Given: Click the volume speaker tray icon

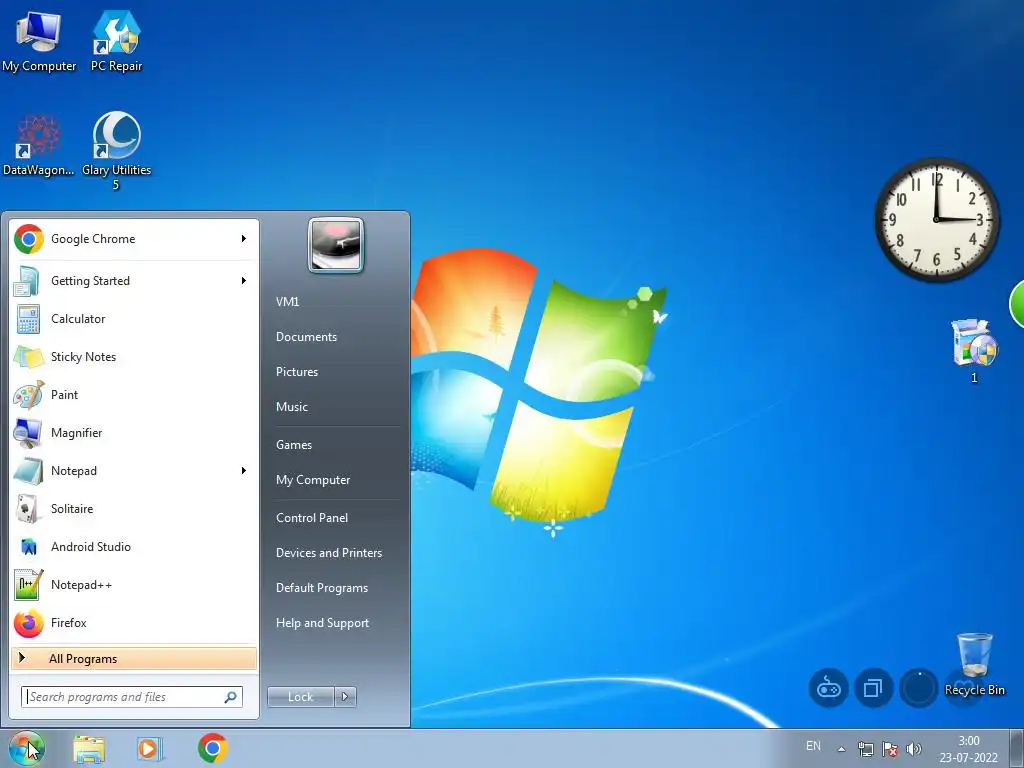Looking at the screenshot, I should tap(914, 749).
